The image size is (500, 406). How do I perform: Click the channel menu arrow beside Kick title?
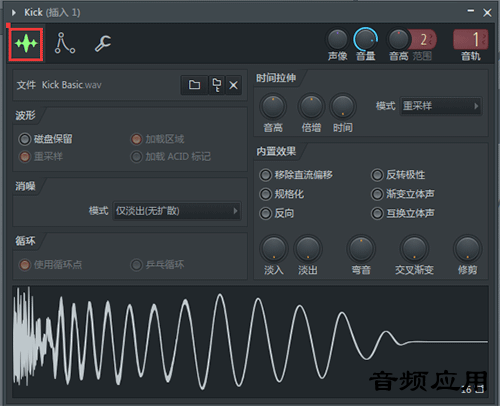(x=14, y=13)
